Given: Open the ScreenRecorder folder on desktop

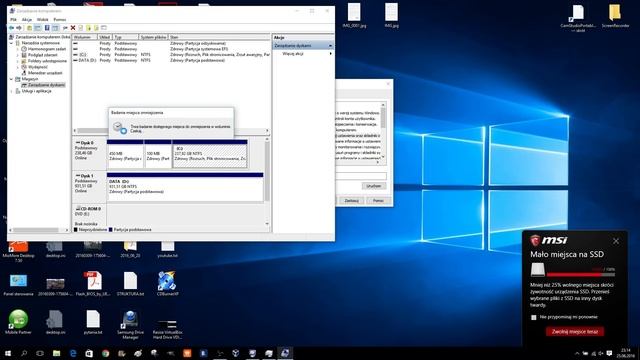Looking at the screenshot, I should pos(615,16).
